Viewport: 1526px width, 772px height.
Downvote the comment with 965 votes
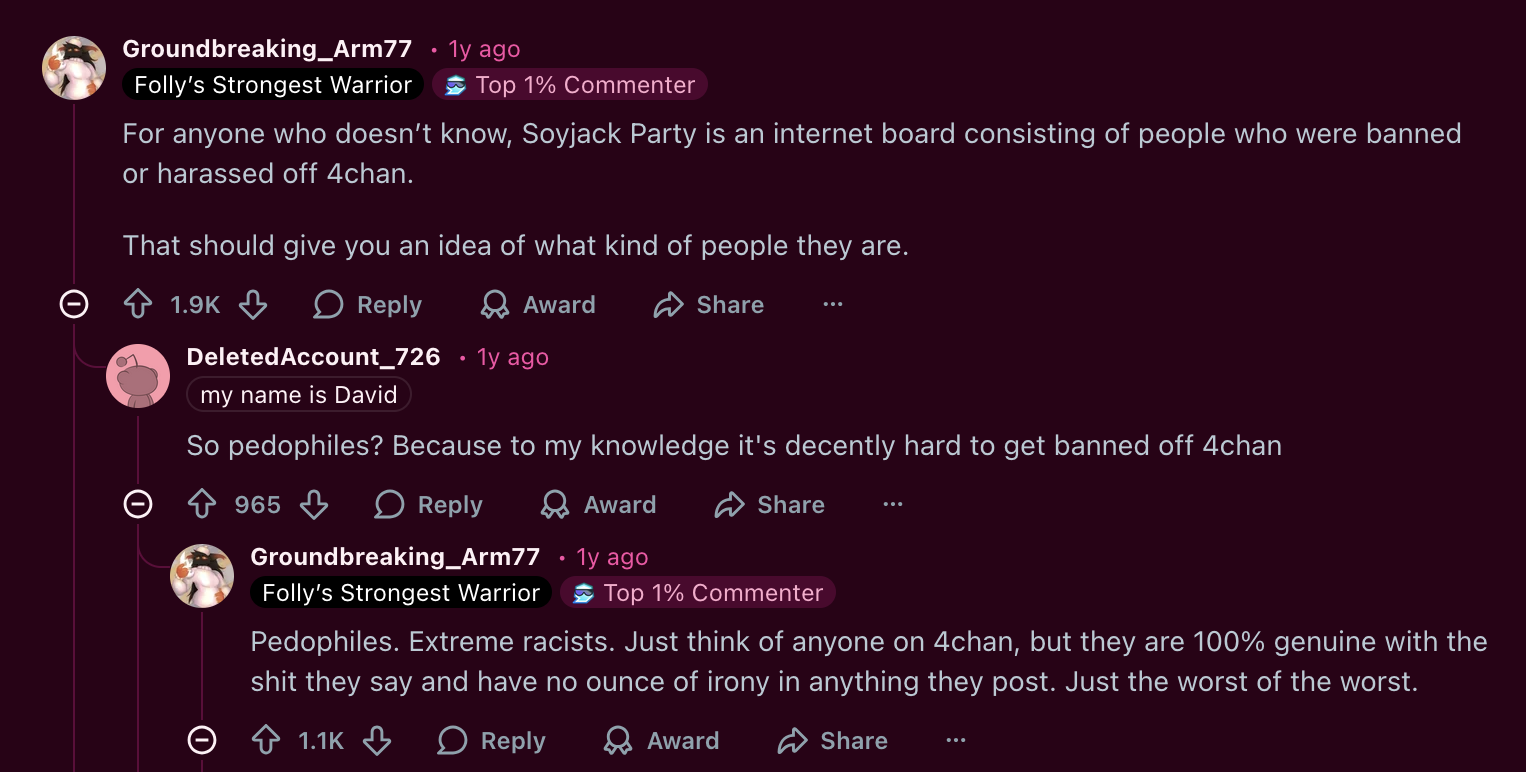click(314, 505)
